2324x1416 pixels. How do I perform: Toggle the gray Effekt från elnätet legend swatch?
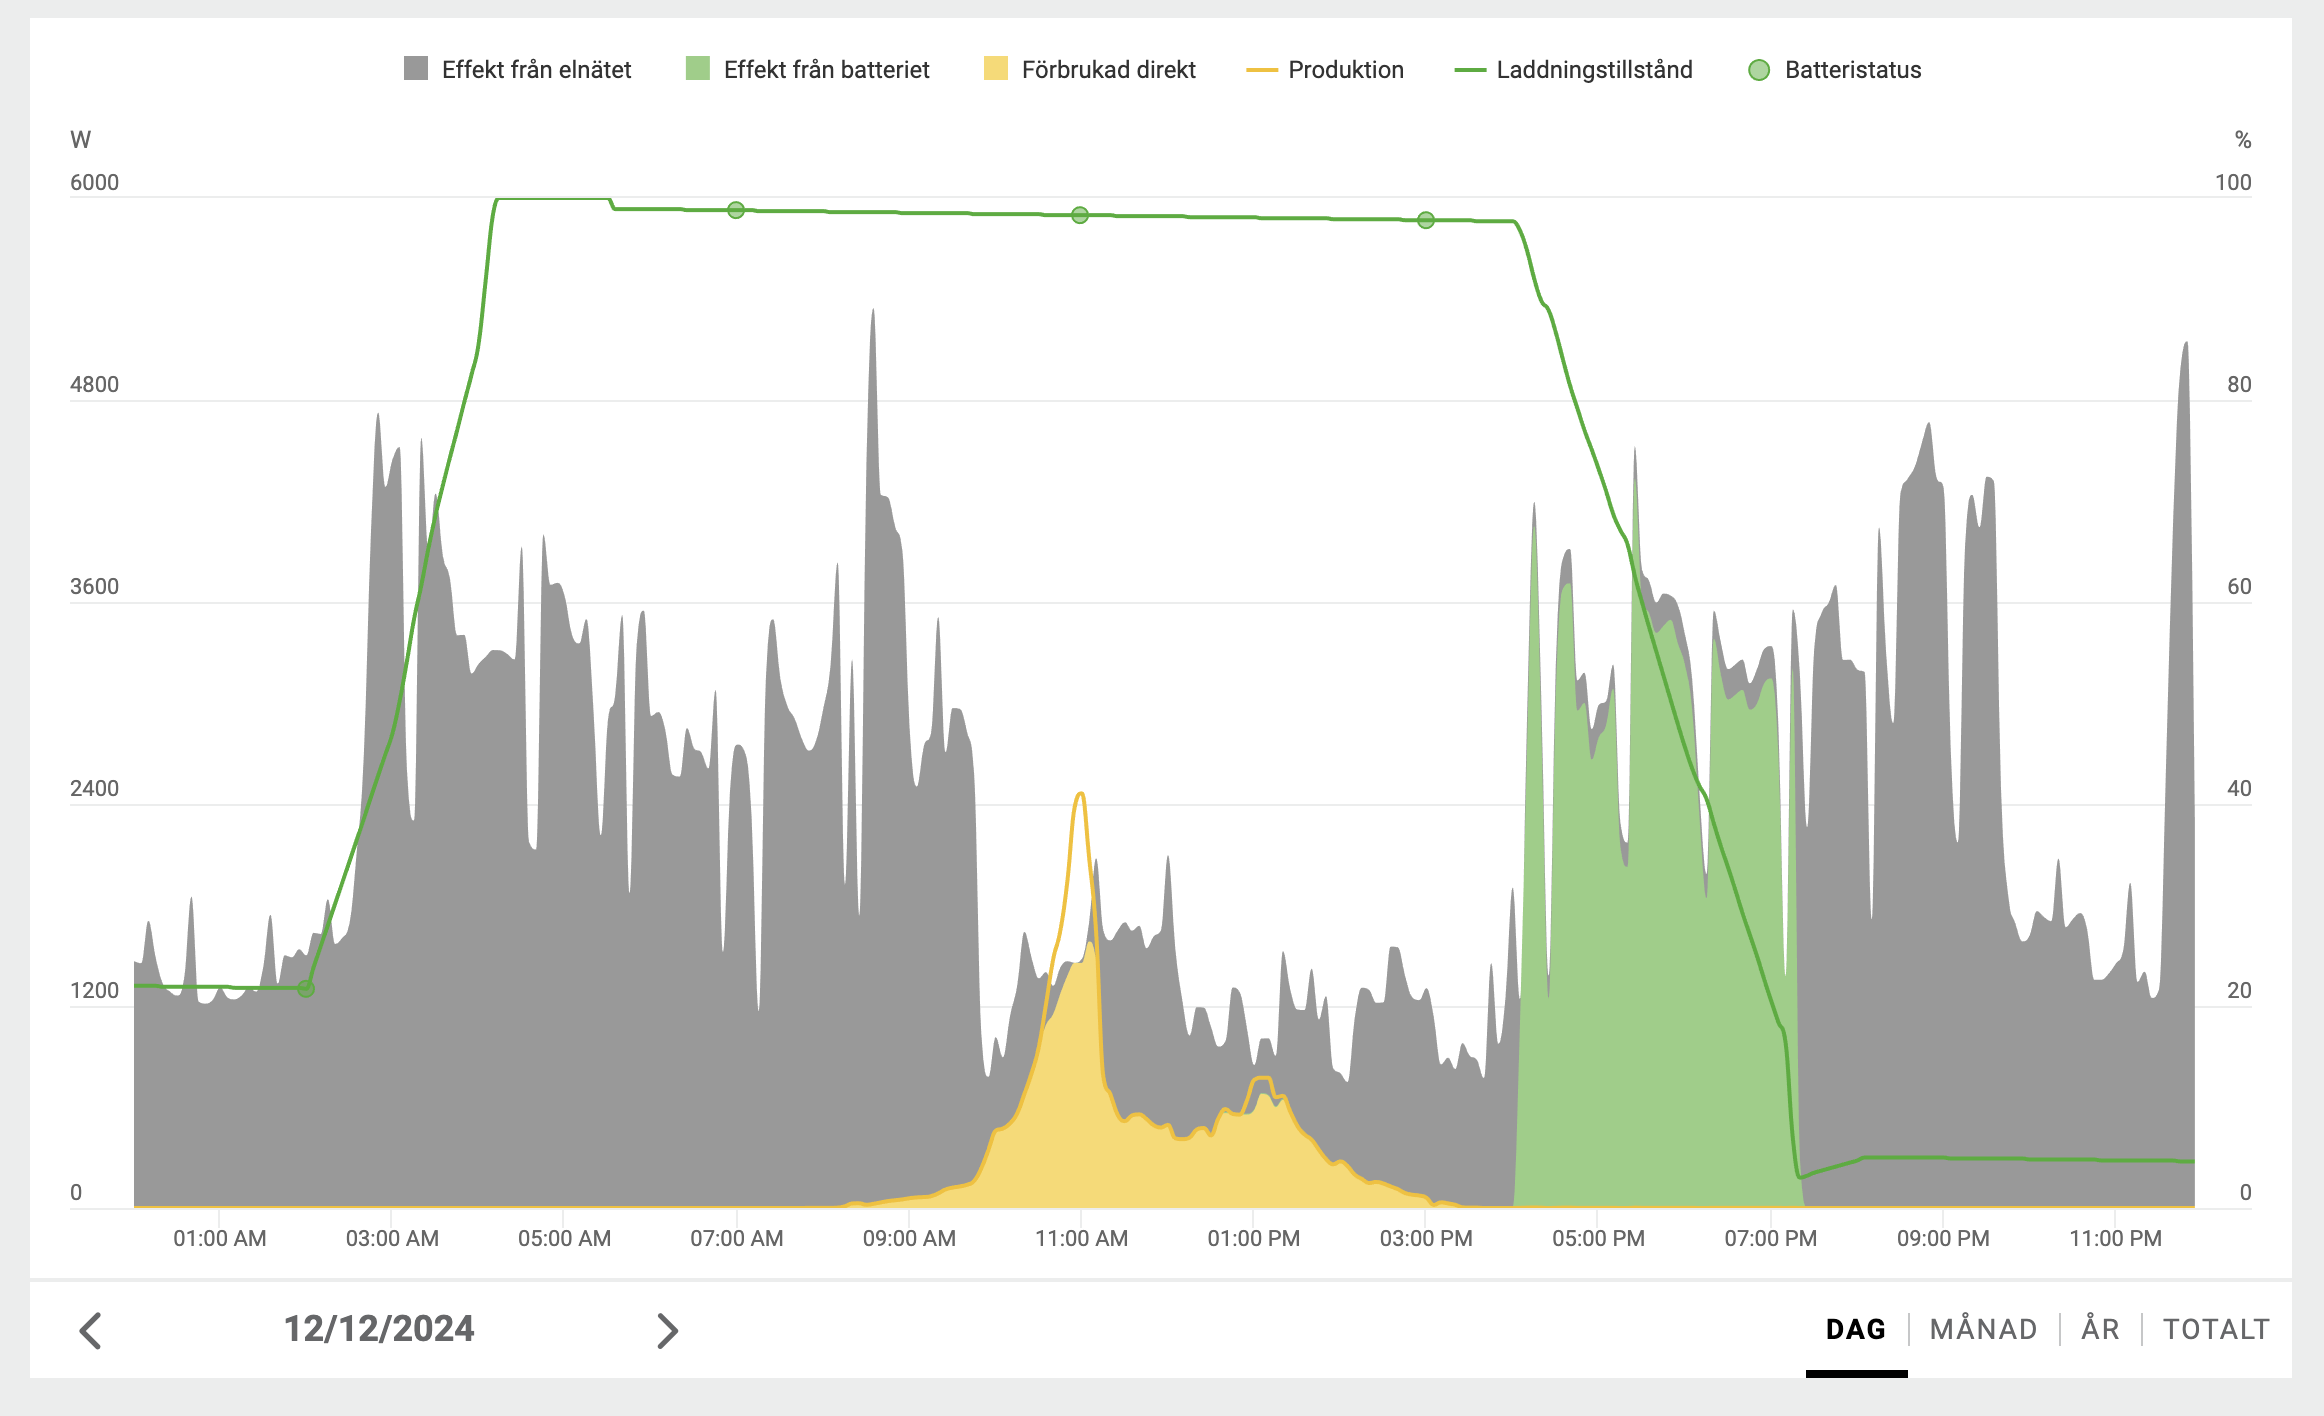coord(416,69)
